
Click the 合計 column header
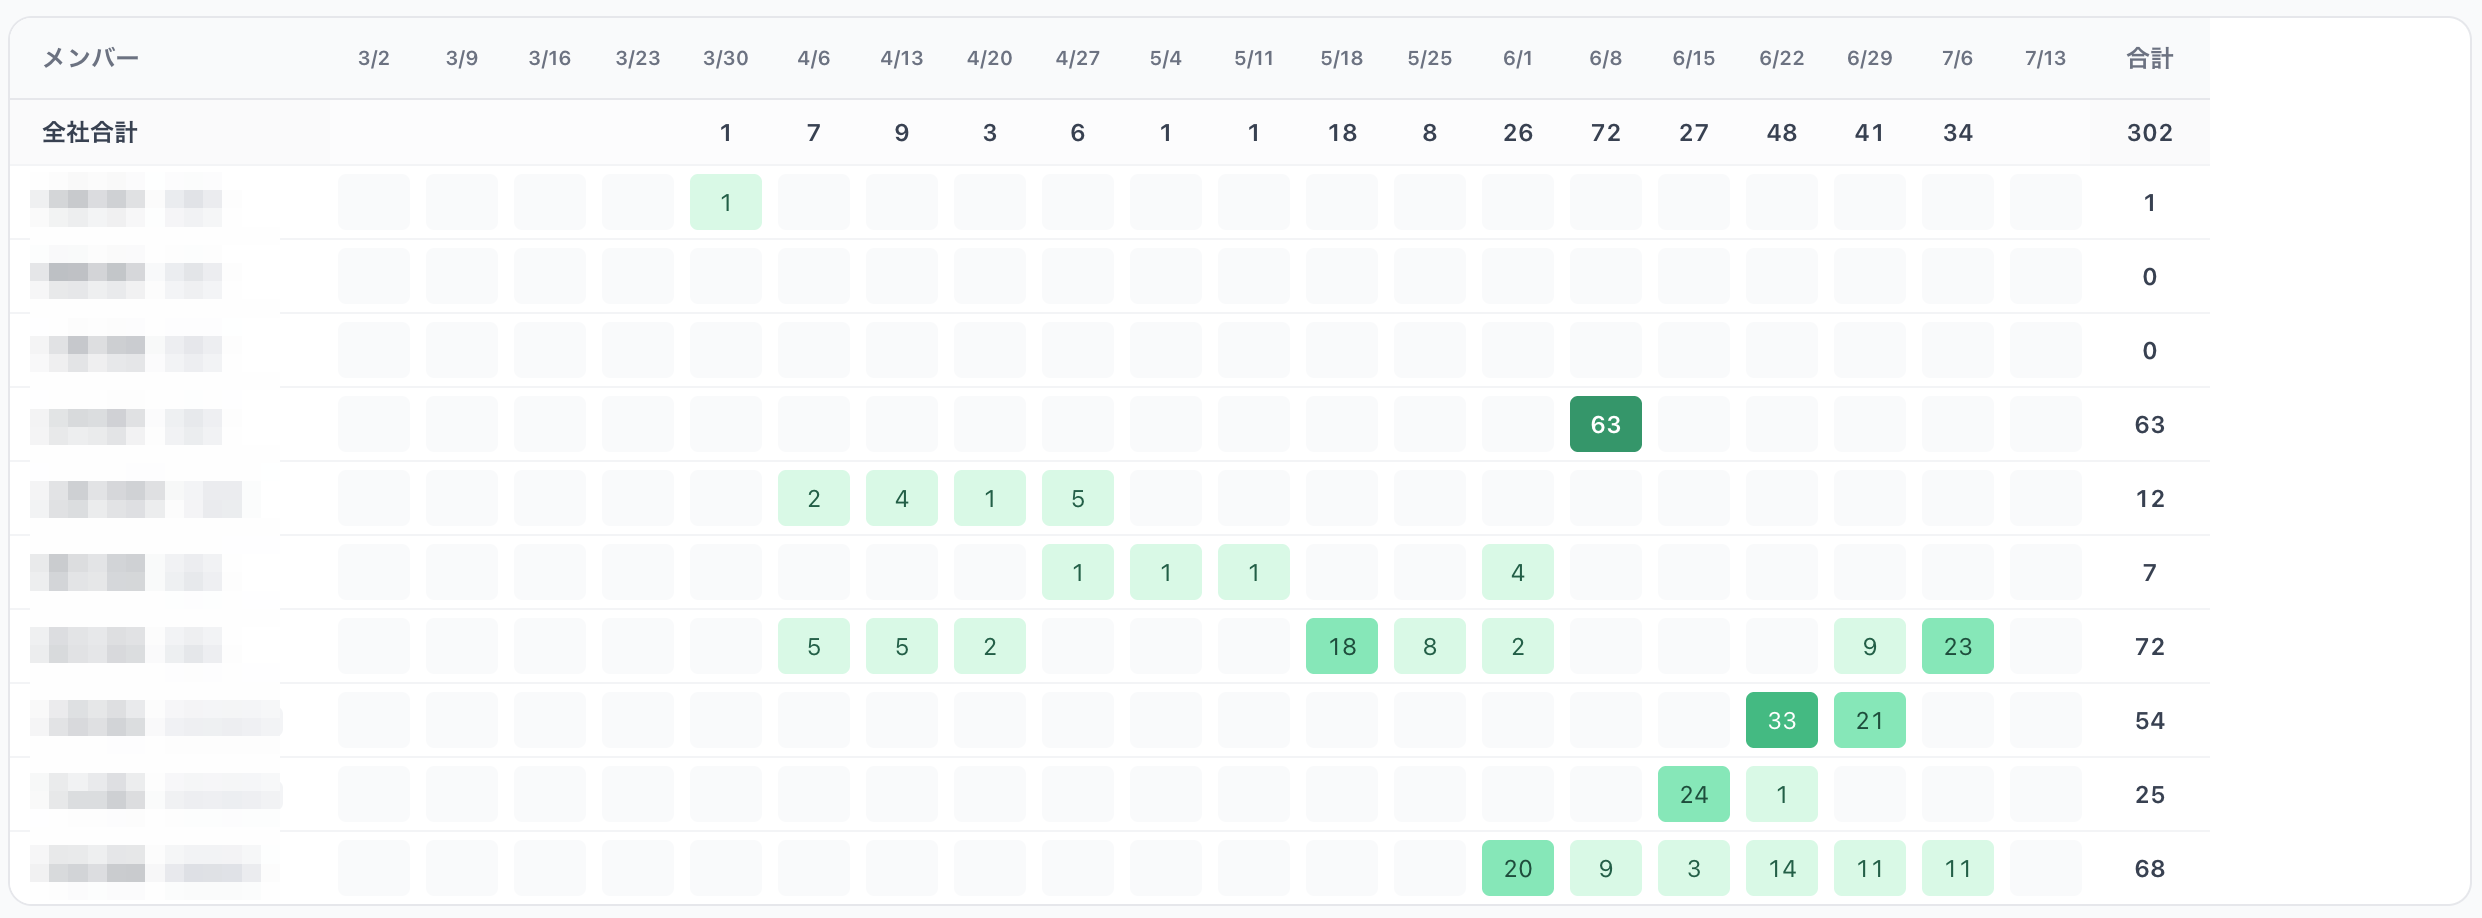click(x=2149, y=58)
